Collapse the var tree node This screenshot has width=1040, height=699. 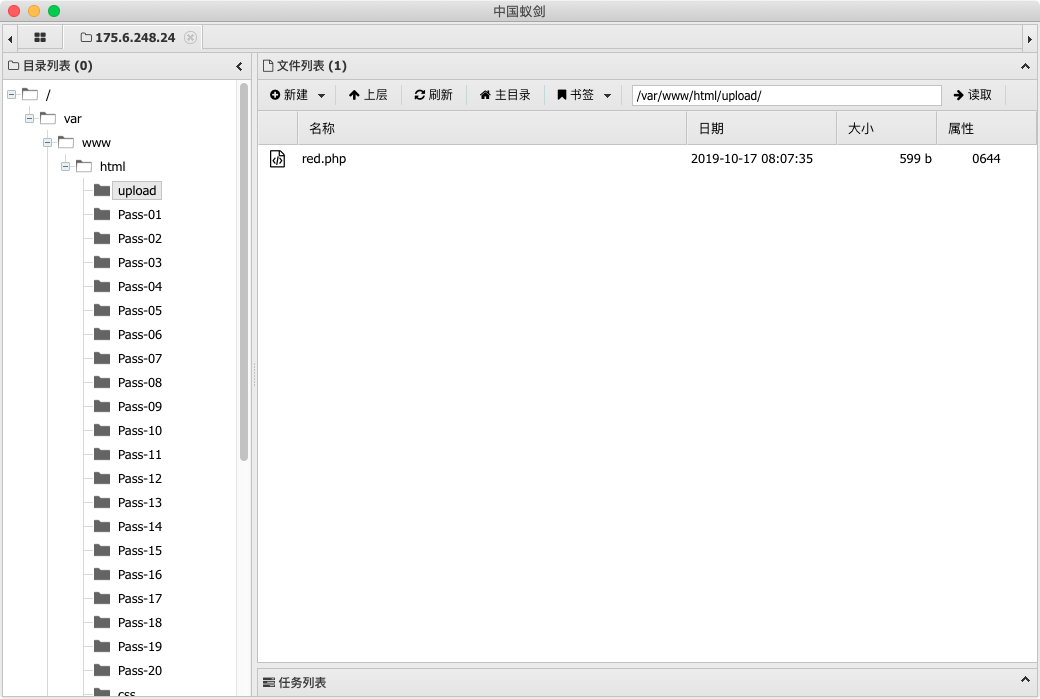coord(29,119)
